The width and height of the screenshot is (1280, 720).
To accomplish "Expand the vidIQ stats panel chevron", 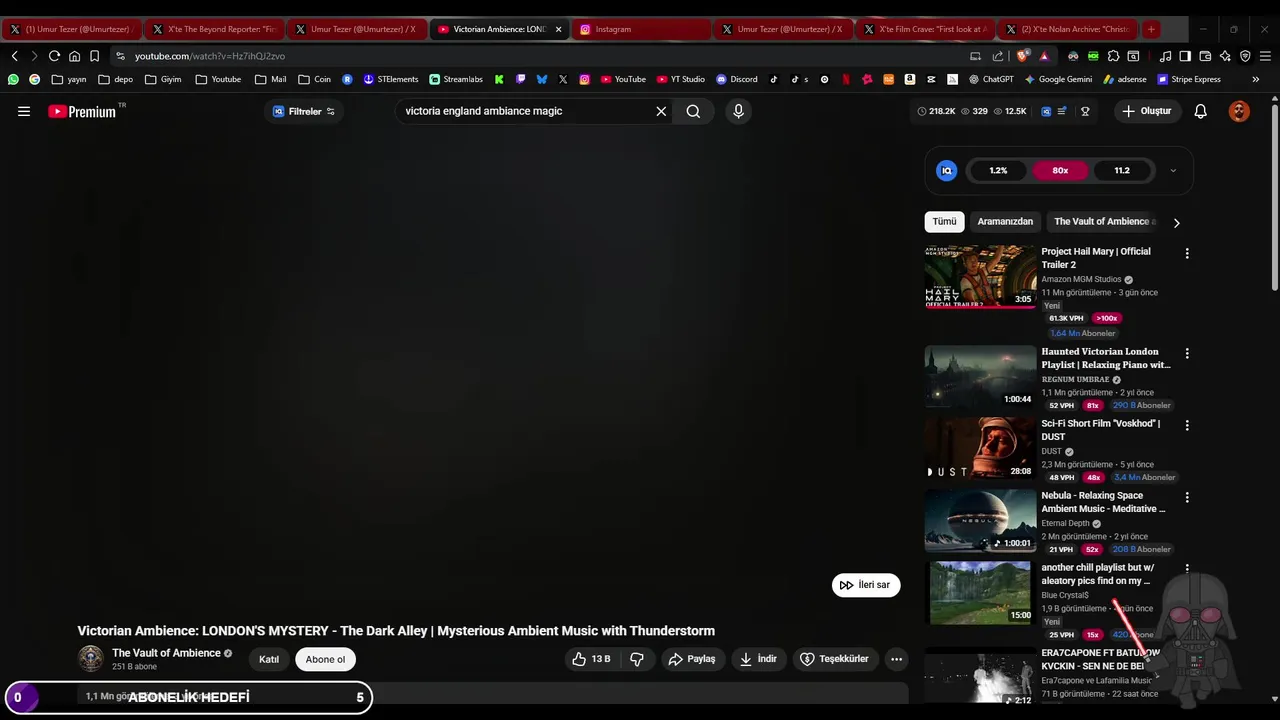I will click(x=1173, y=171).
